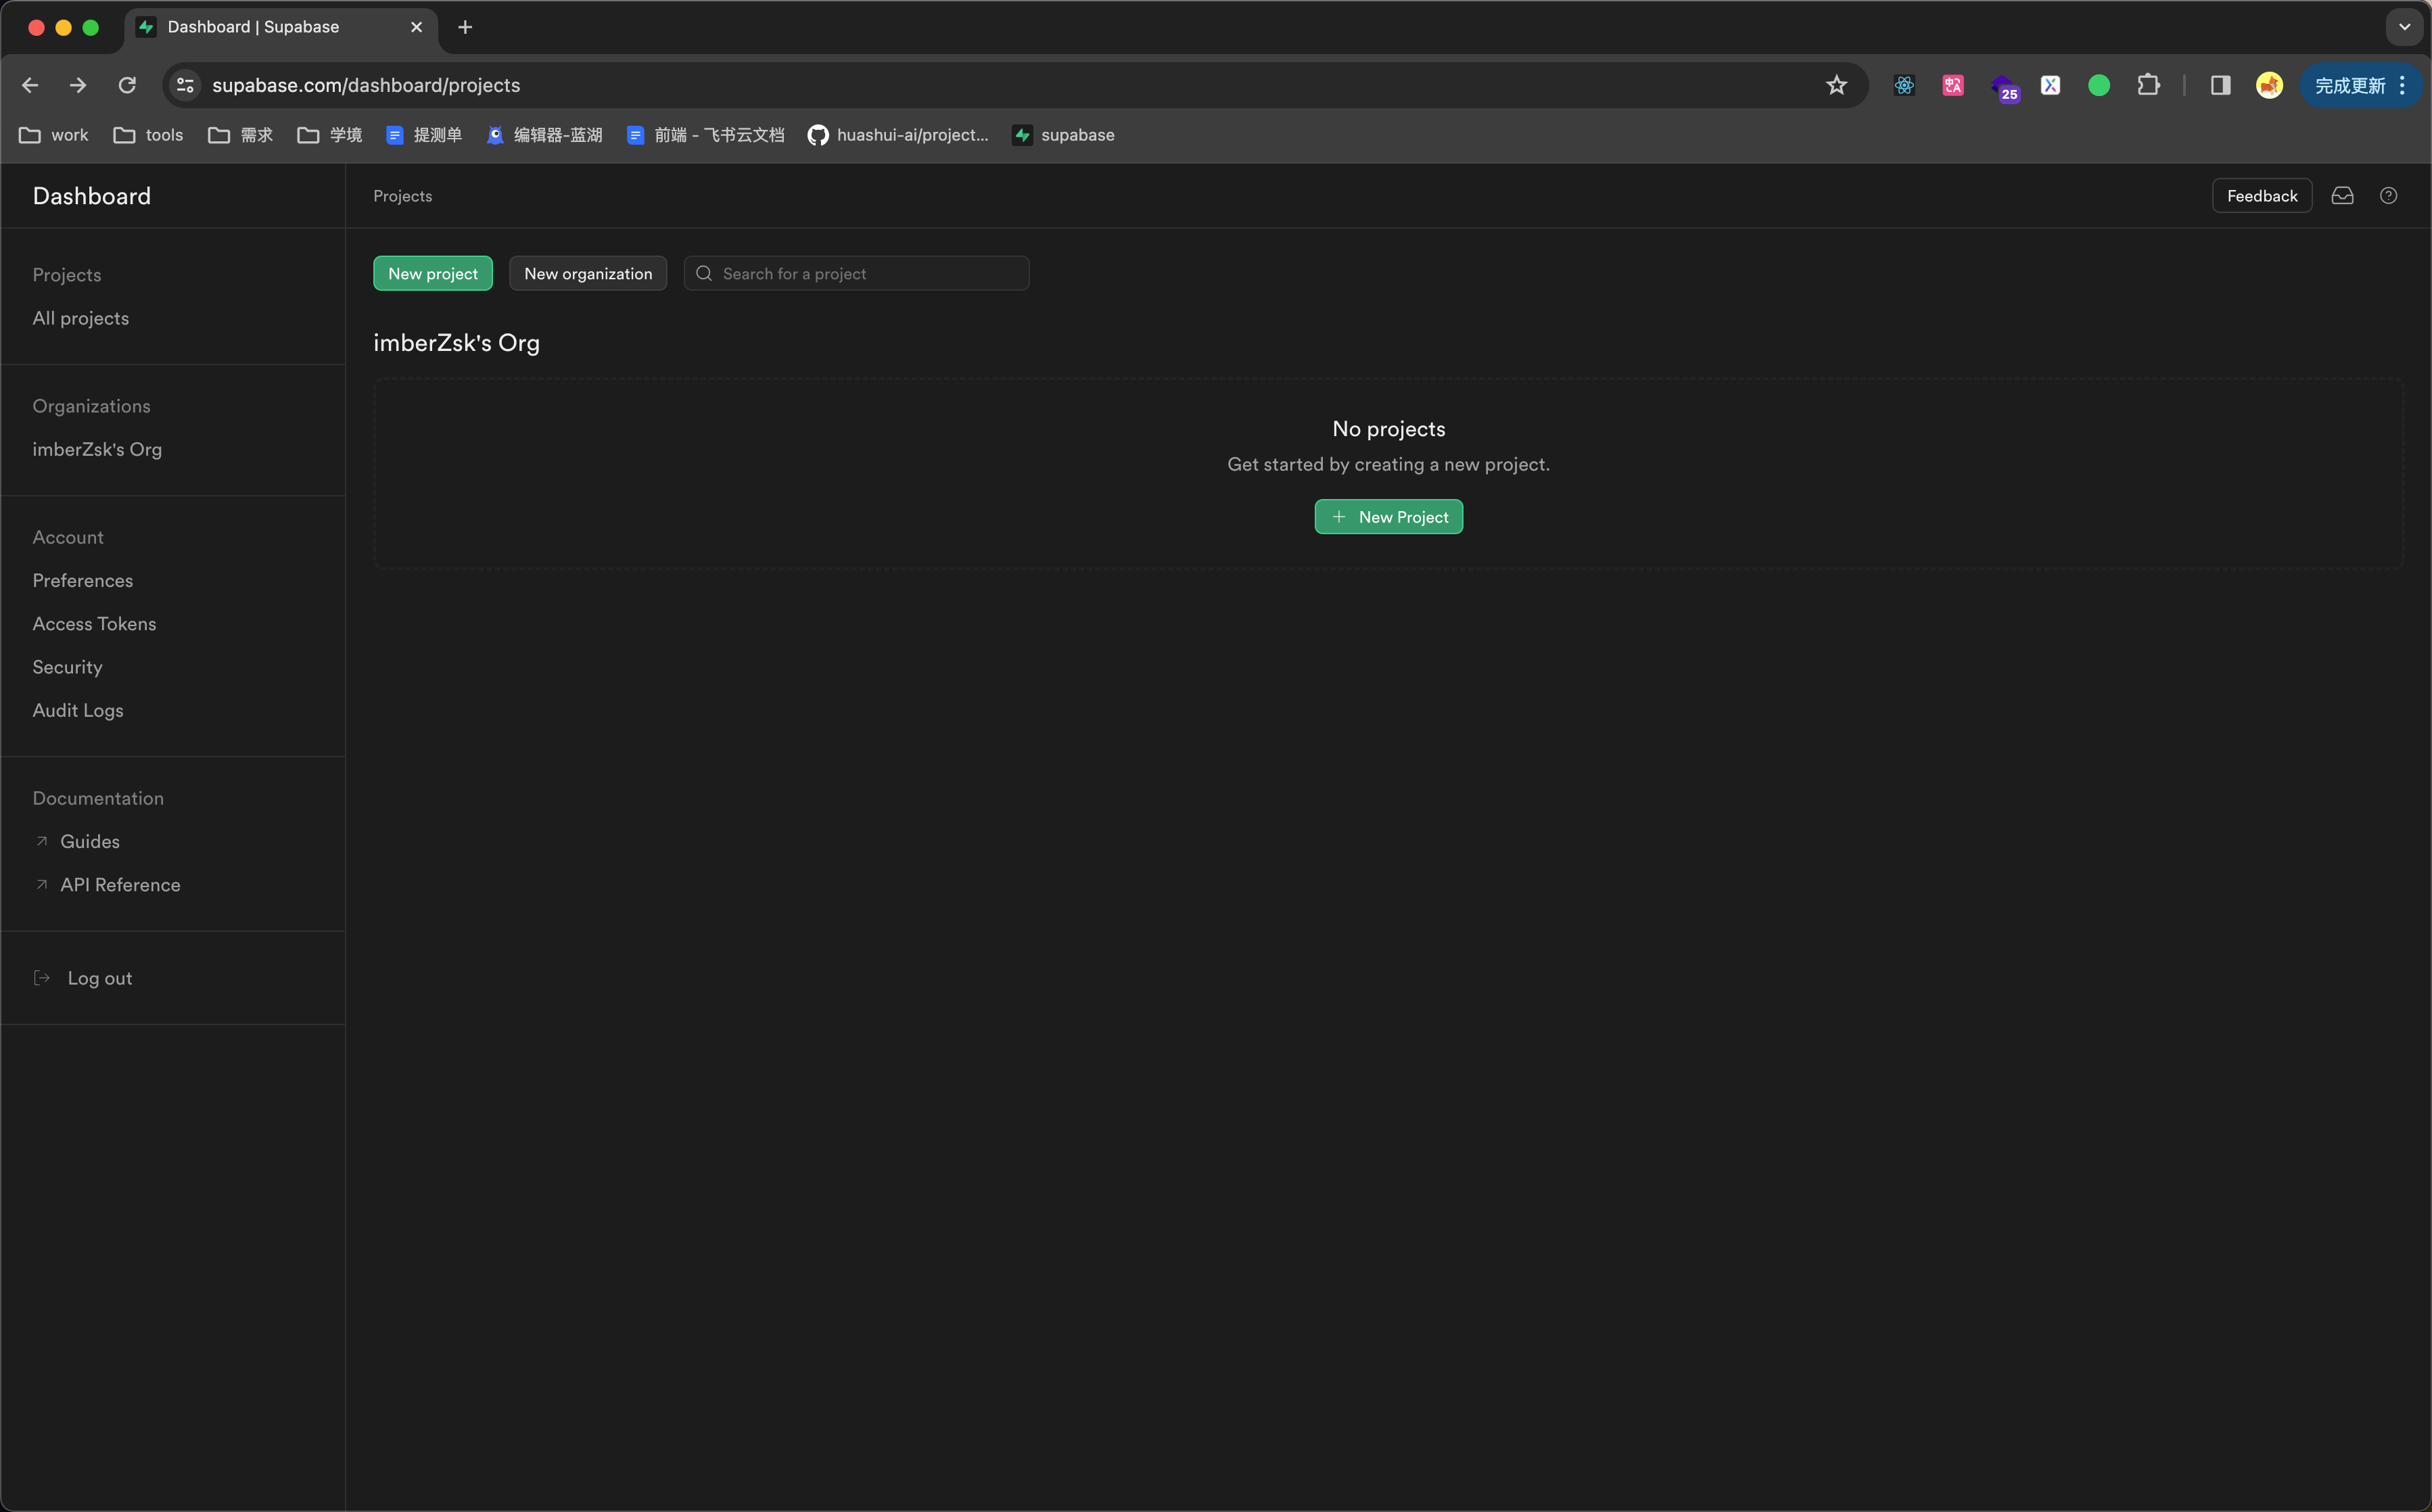This screenshot has height=1512, width=2432.
Task: Click the plus New Project button in empty state
Action: pos(1389,517)
